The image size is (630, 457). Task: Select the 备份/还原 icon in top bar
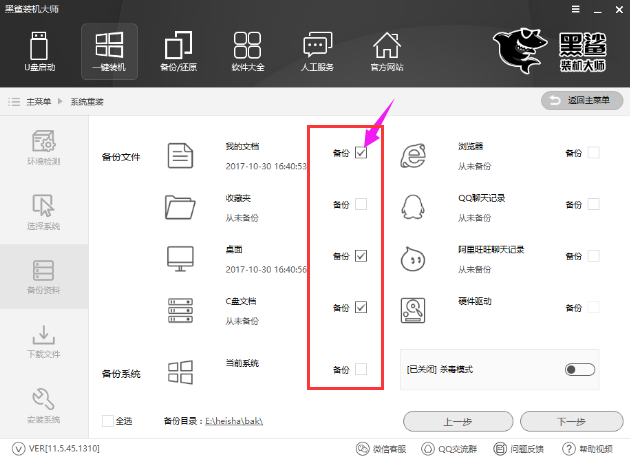click(x=178, y=52)
